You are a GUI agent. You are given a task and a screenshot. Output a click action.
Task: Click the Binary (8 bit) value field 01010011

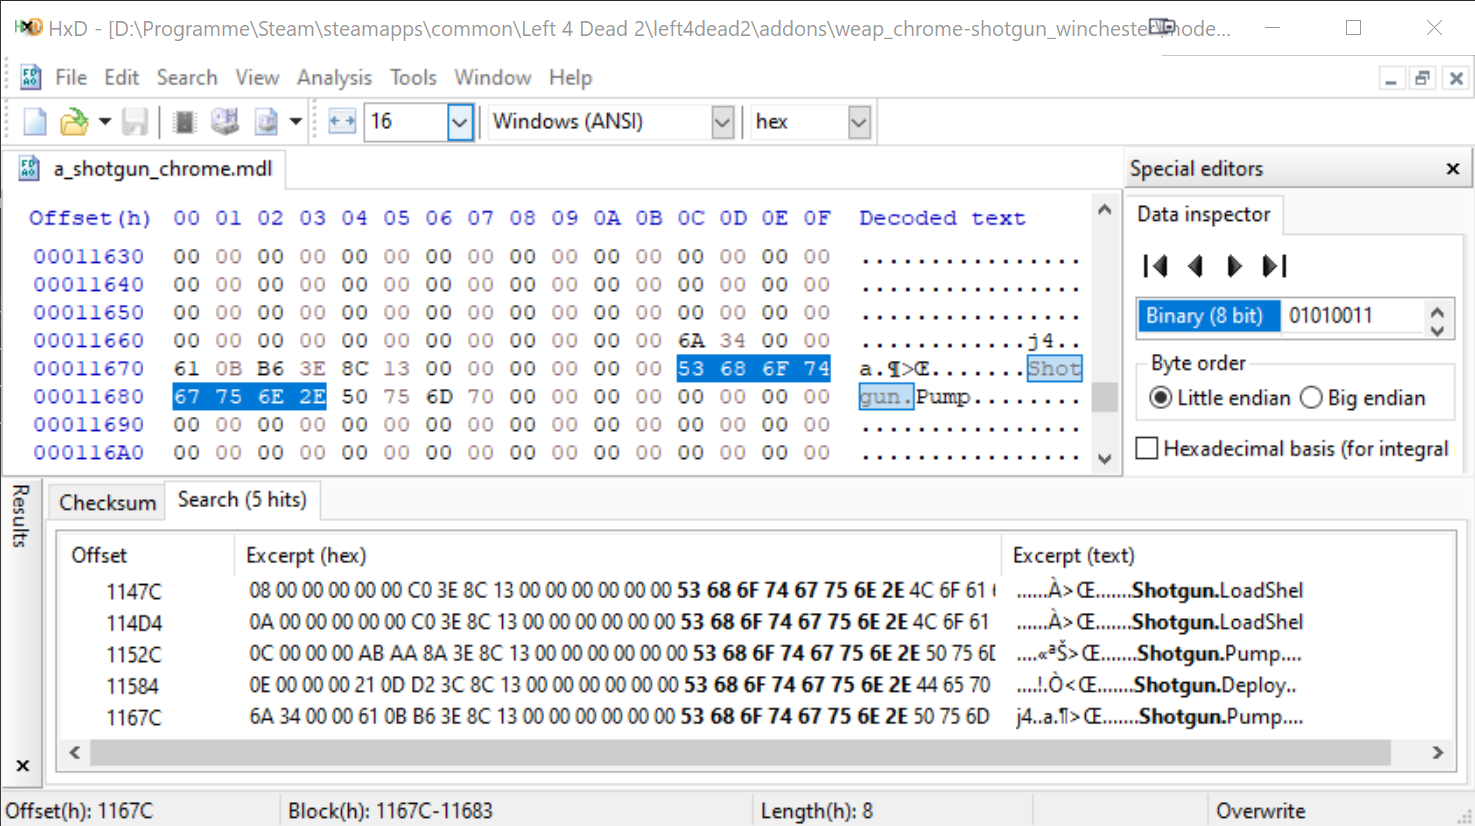point(1353,316)
